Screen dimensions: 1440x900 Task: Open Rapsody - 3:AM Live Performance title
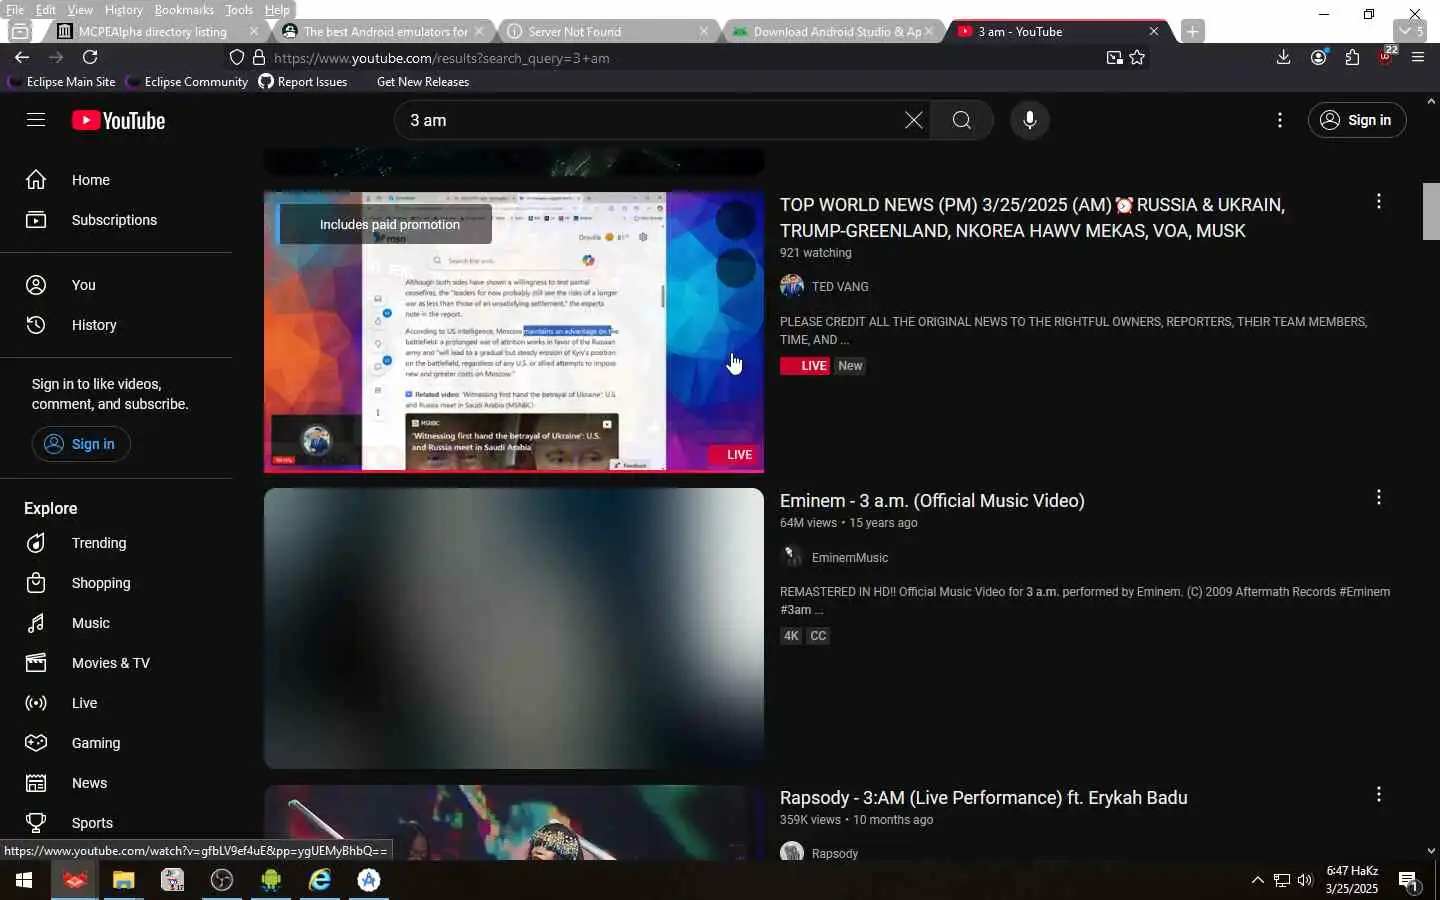pos(984,798)
